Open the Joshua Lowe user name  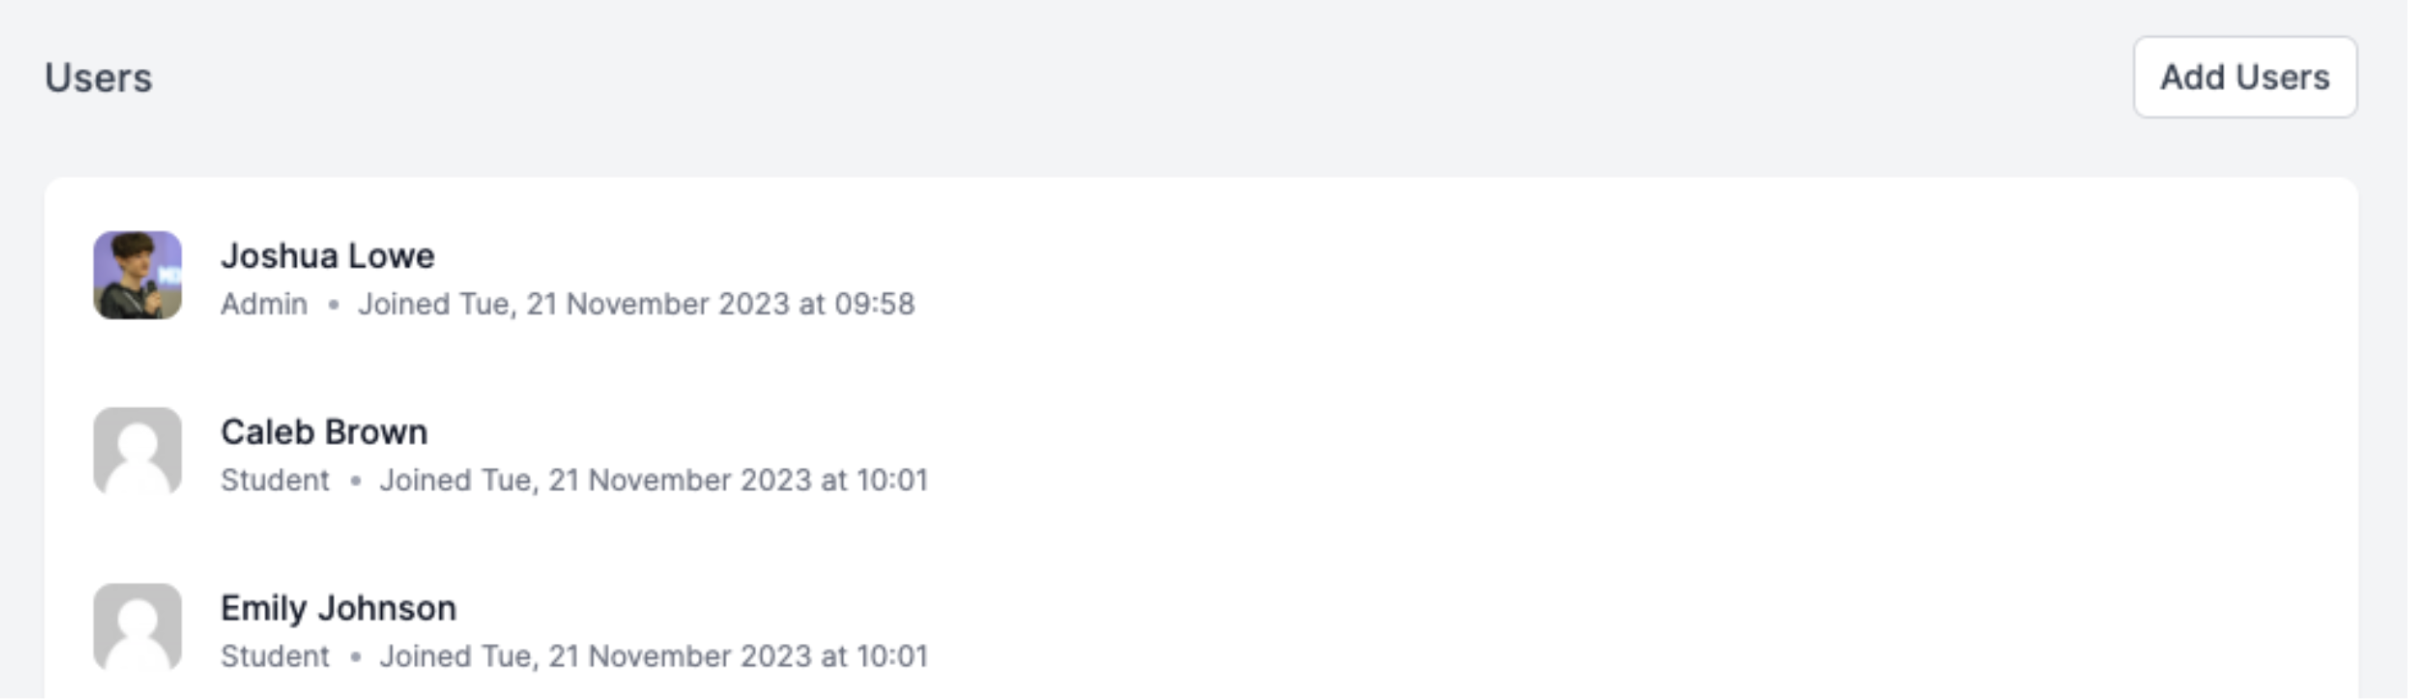coord(327,255)
